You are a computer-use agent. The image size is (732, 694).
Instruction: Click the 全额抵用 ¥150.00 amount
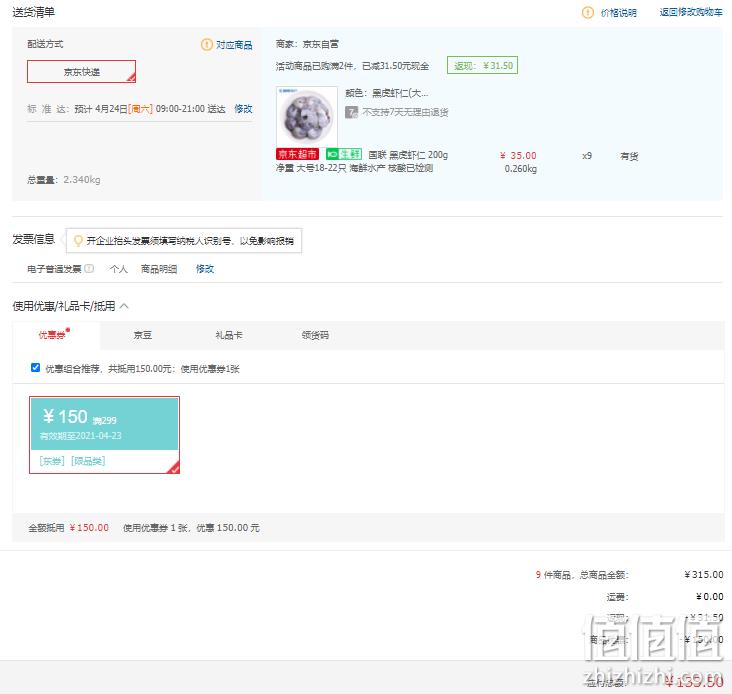[89, 528]
